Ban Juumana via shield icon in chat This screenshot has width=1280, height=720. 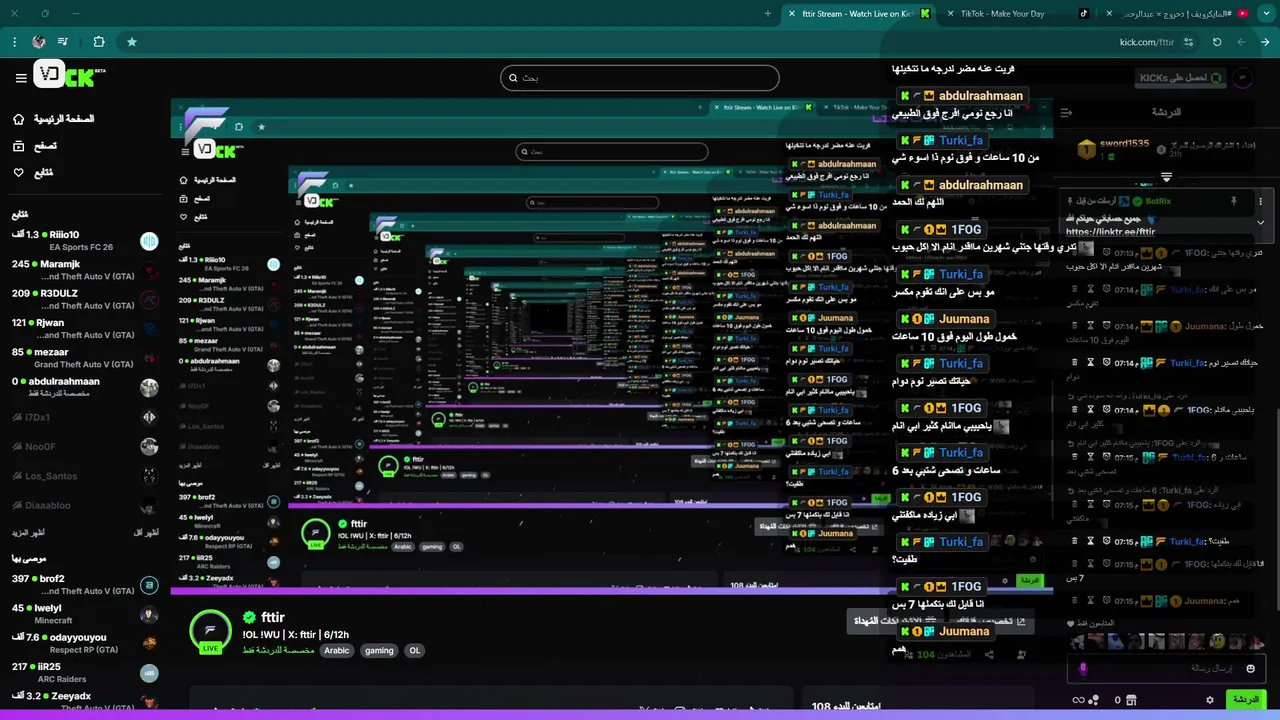point(1105,601)
